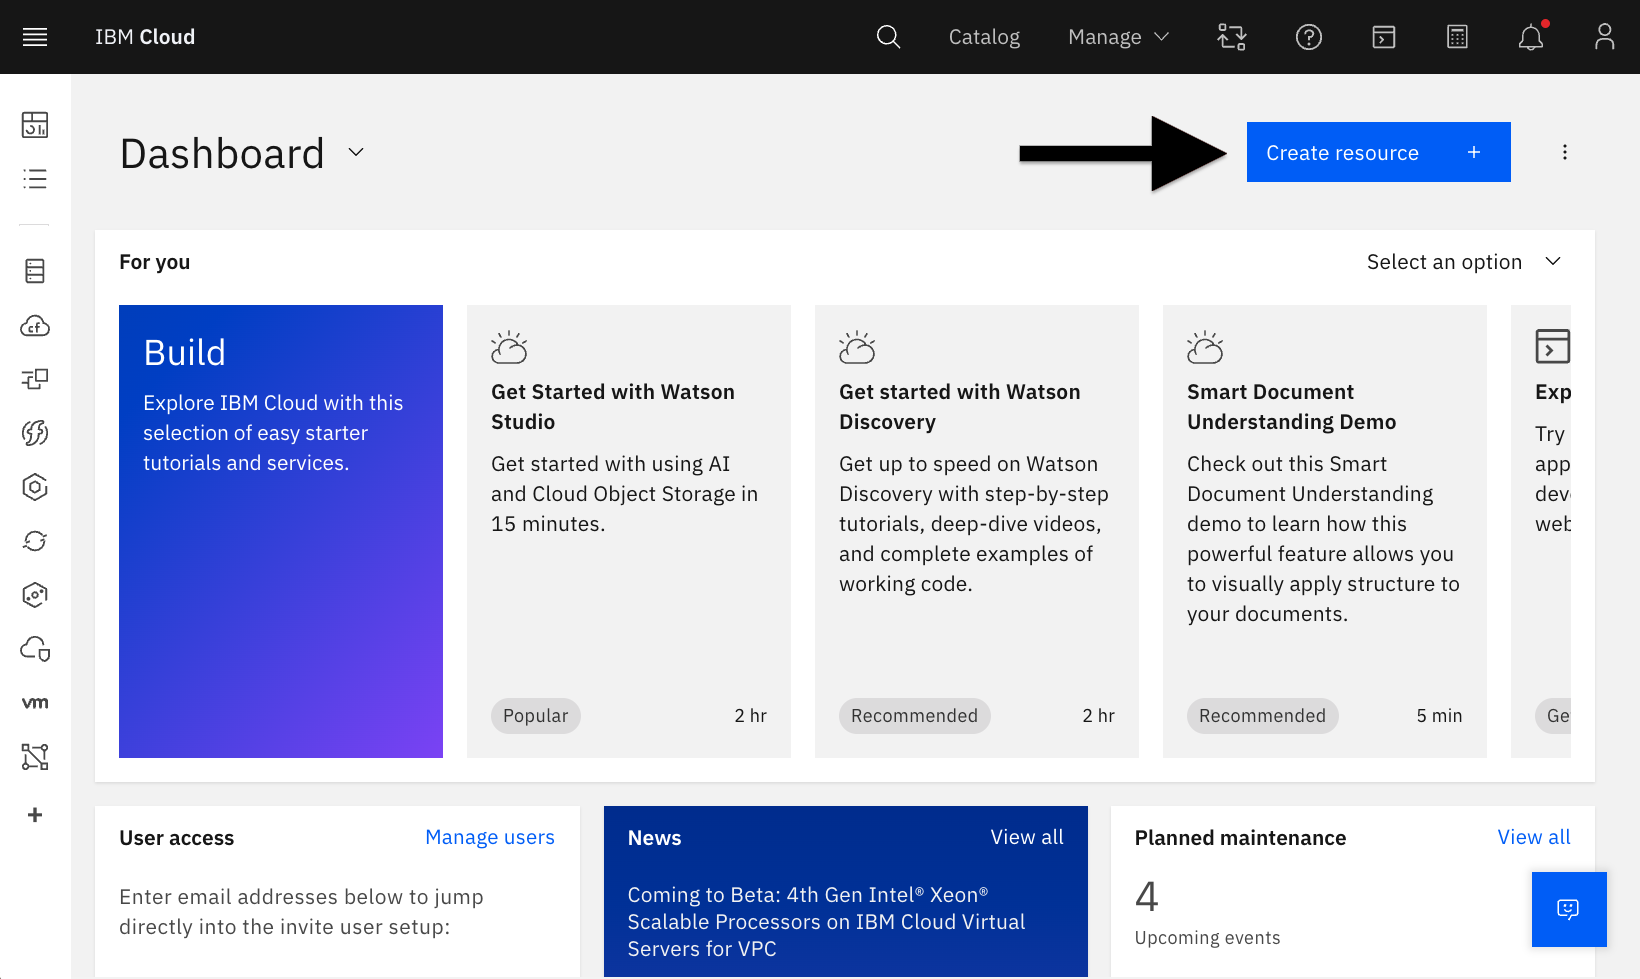Open the dashboard overflow three-dot menu
Screen dimensions: 1640x979
1565,152
